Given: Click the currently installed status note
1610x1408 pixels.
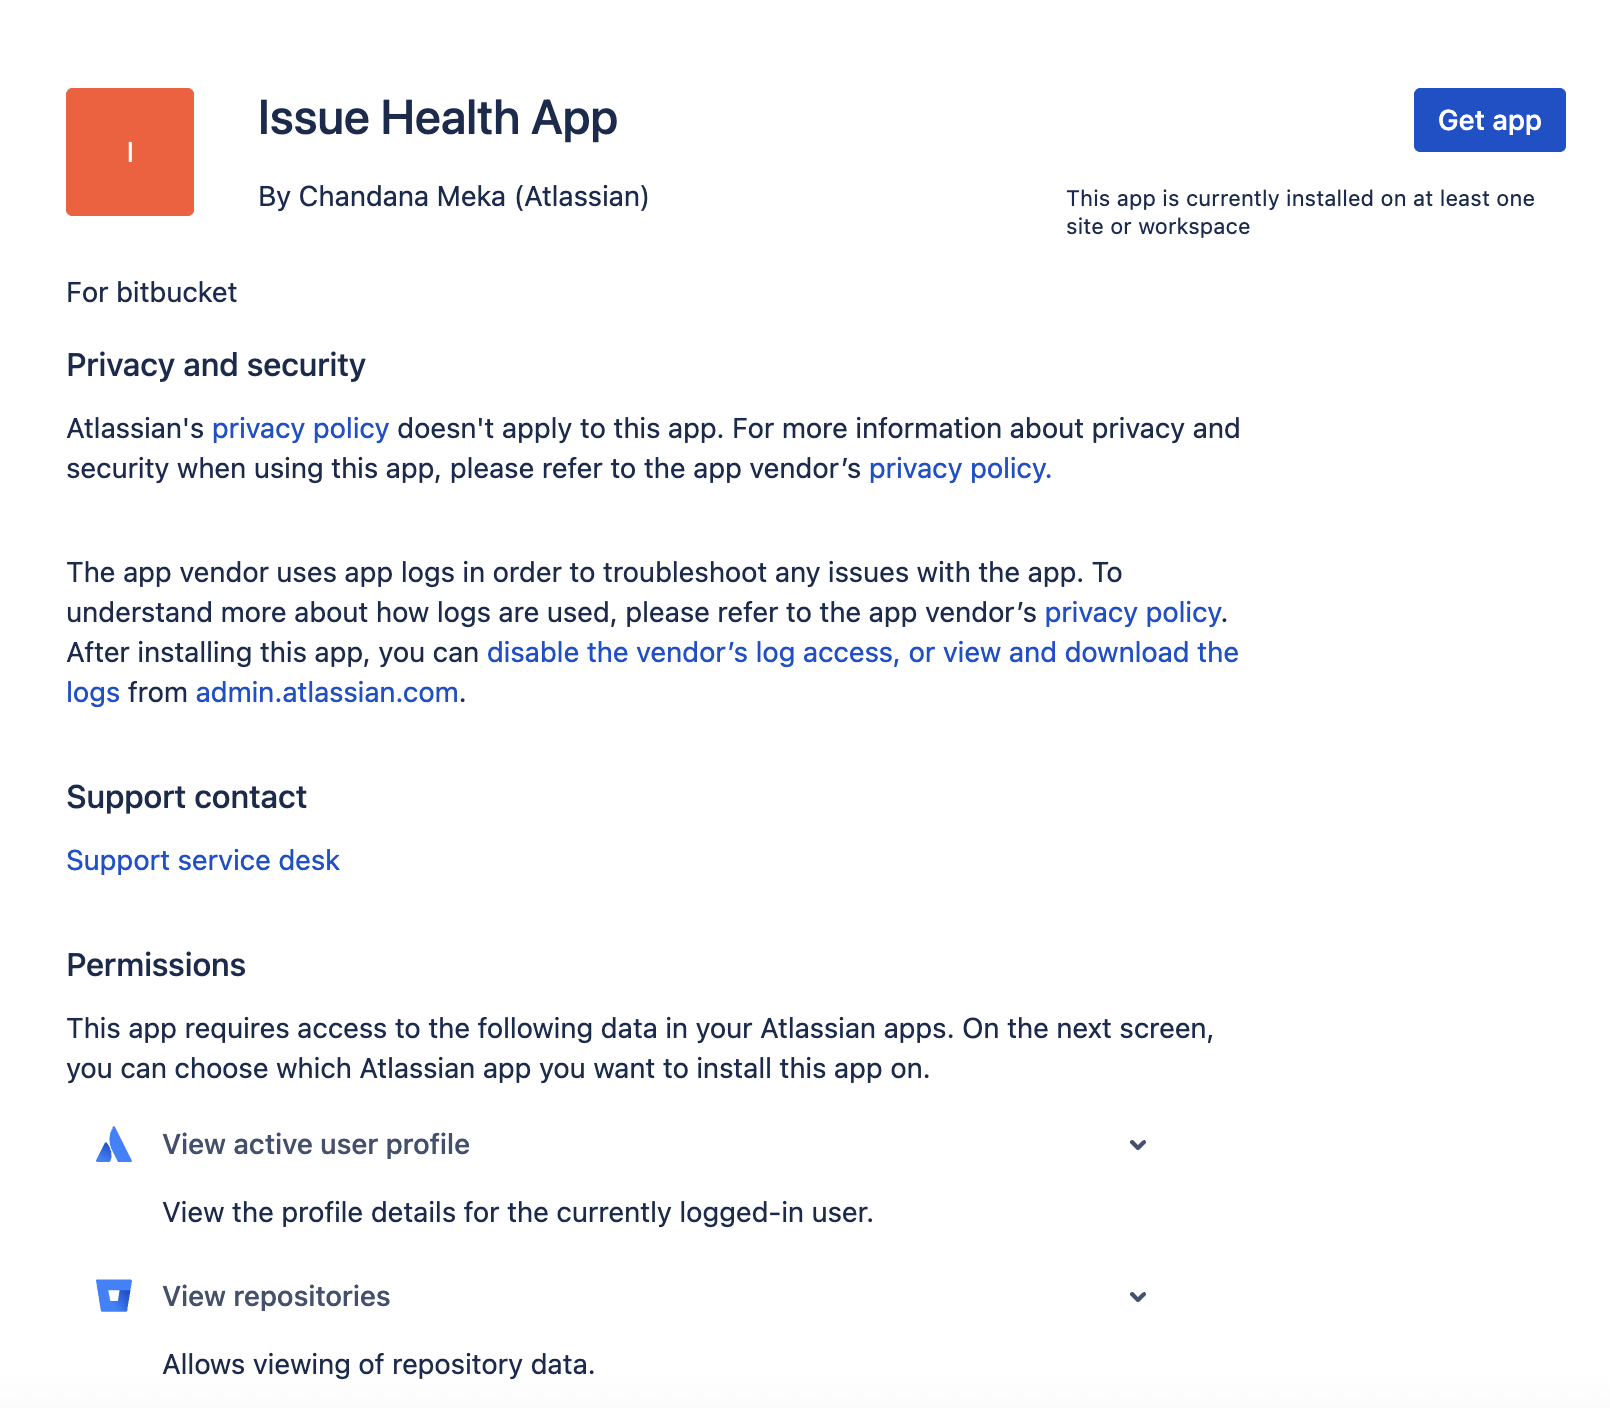Looking at the screenshot, I should click(x=1299, y=212).
